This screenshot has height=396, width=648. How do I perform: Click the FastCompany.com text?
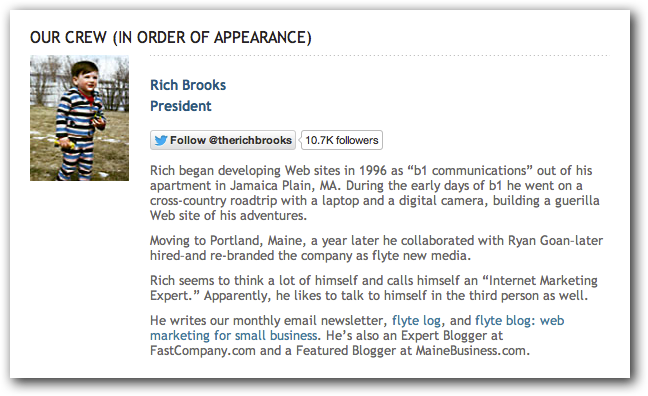click(203, 351)
